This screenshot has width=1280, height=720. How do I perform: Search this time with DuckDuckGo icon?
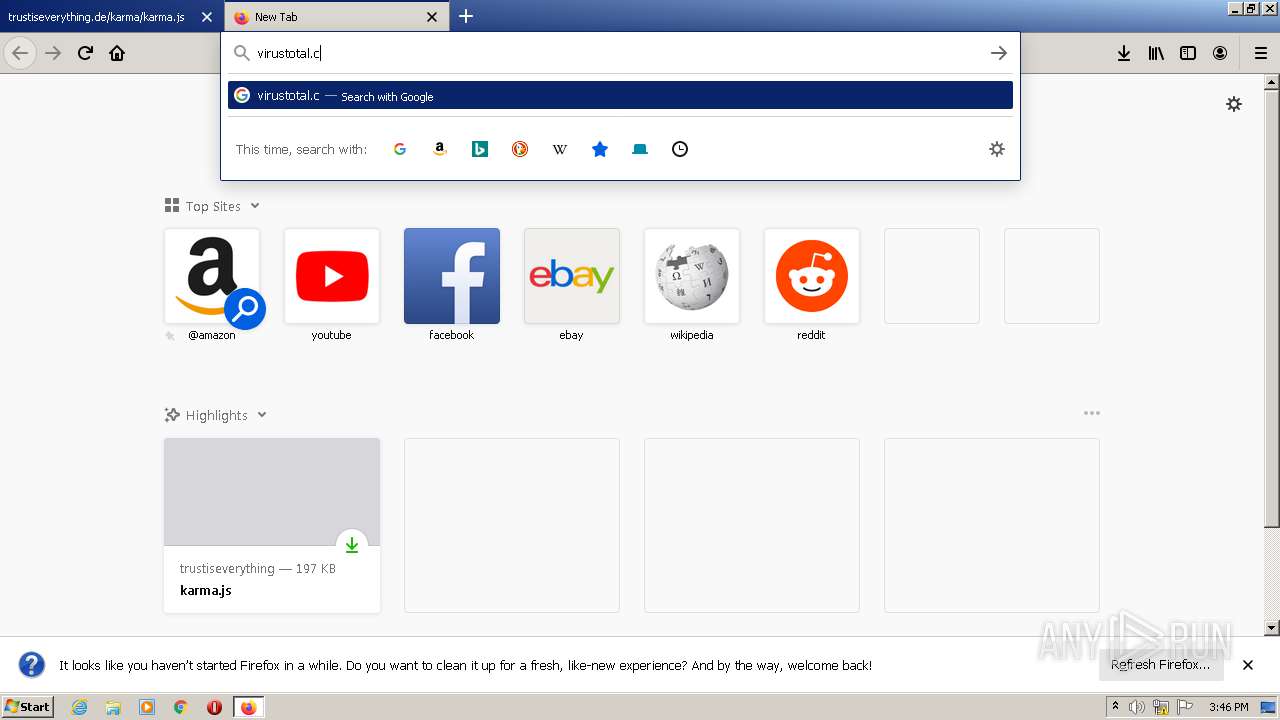point(520,149)
